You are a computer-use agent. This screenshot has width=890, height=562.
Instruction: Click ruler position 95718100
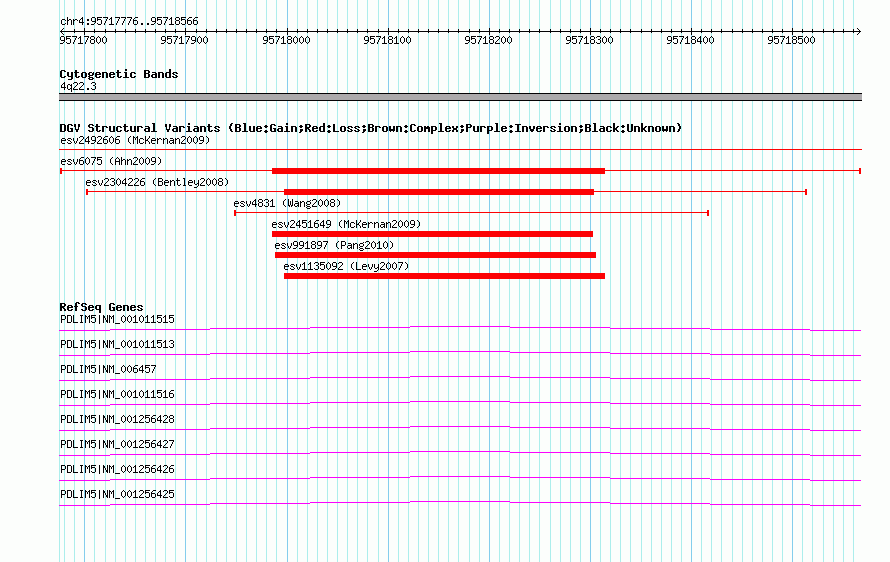(387, 40)
